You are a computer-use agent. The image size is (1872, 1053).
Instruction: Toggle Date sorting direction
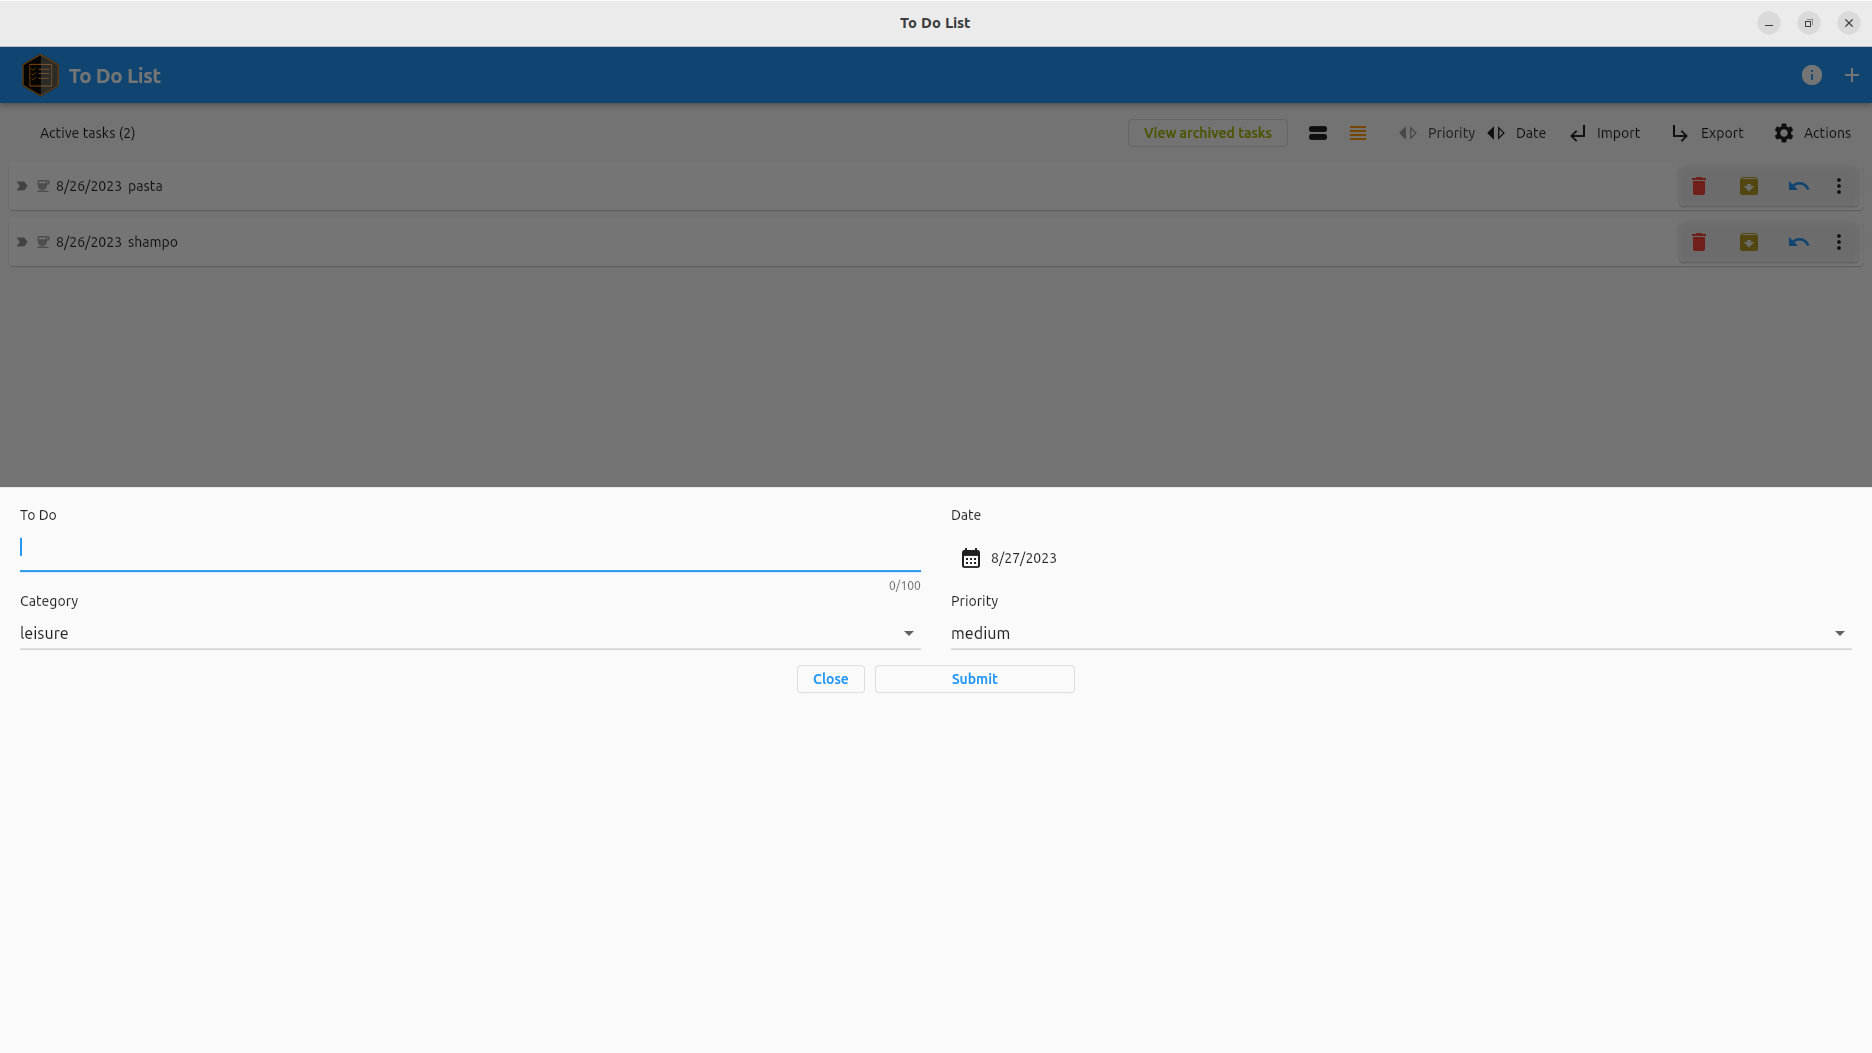(x=1496, y=132)
